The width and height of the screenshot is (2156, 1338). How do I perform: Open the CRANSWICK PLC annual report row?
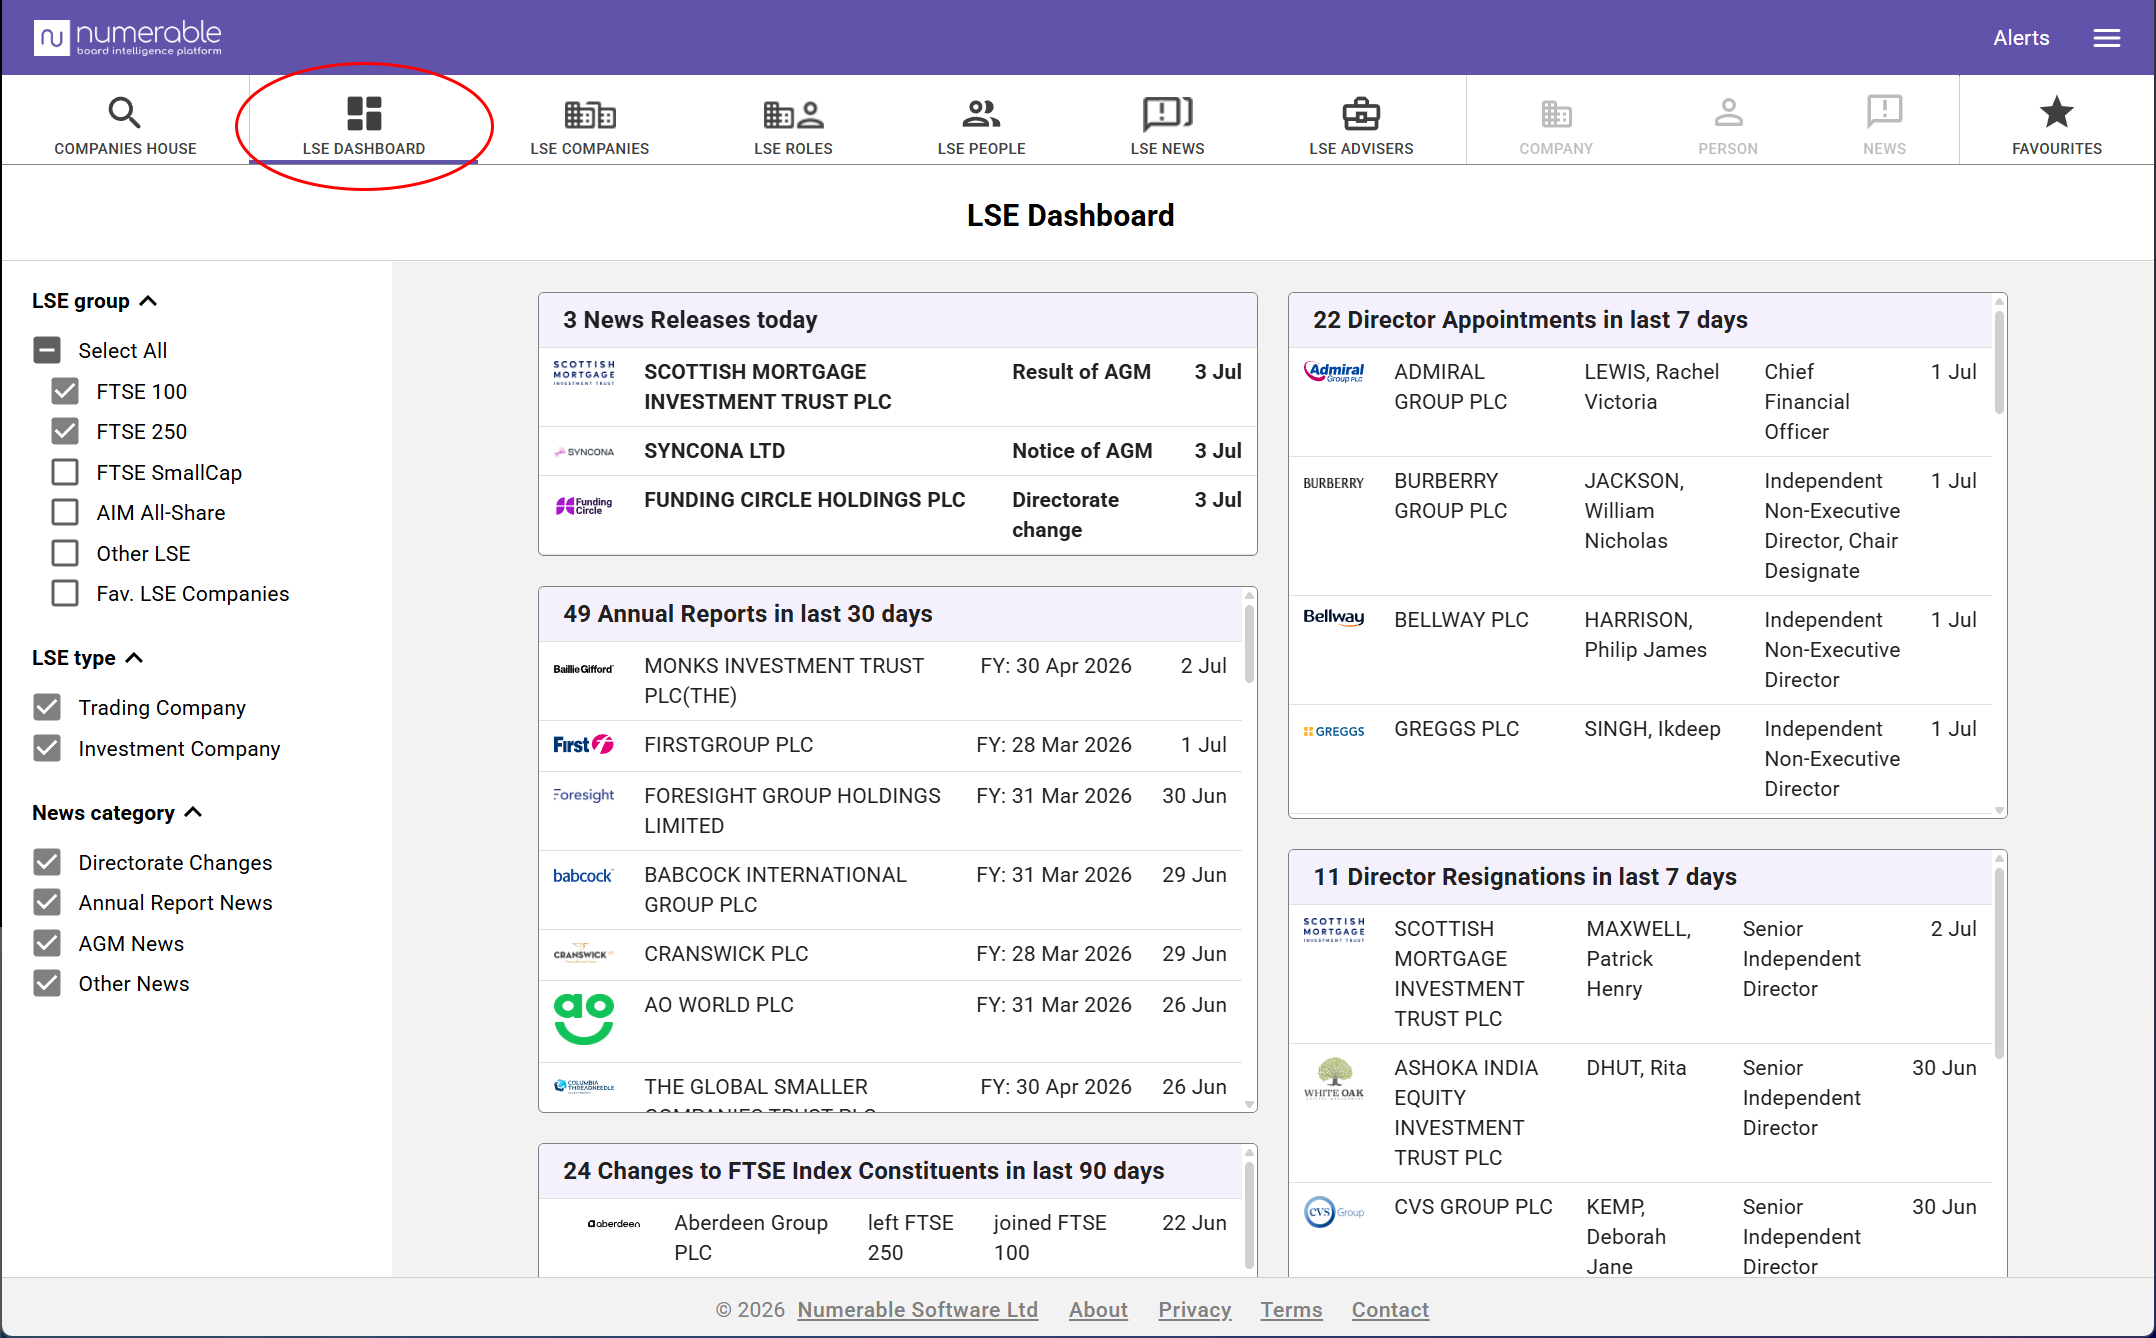tap(891, 954)
